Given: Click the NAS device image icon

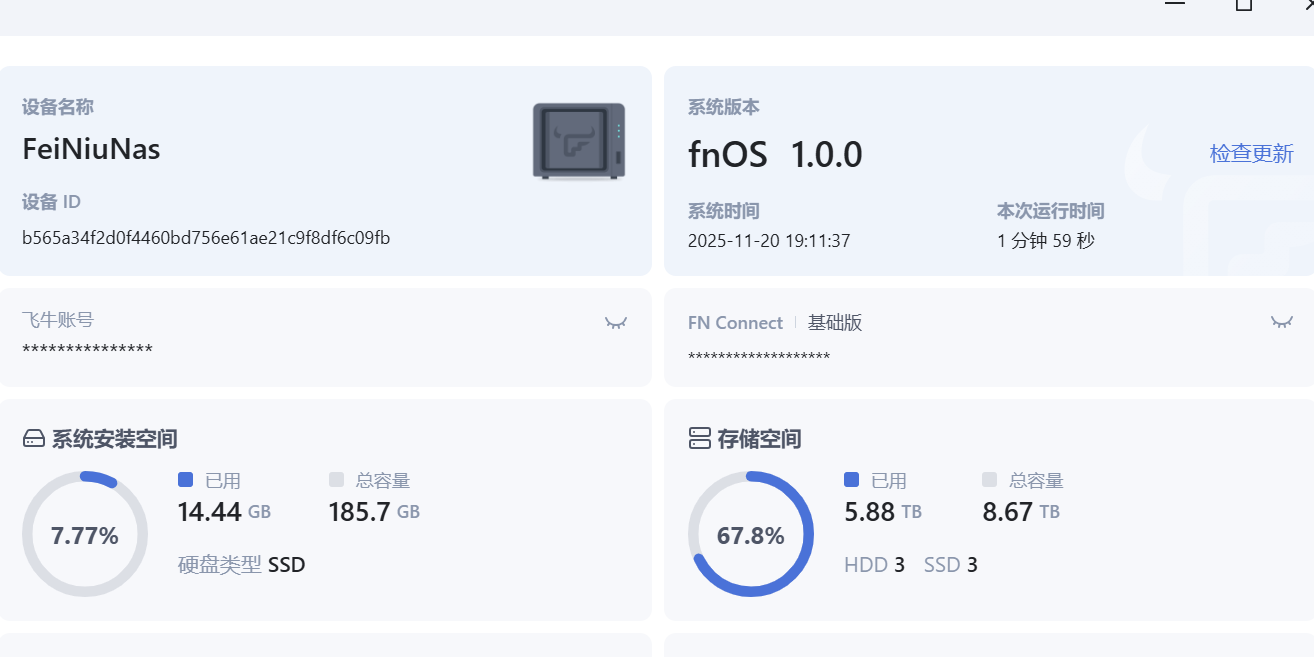Looking at the screenshot, I should 579,141.
